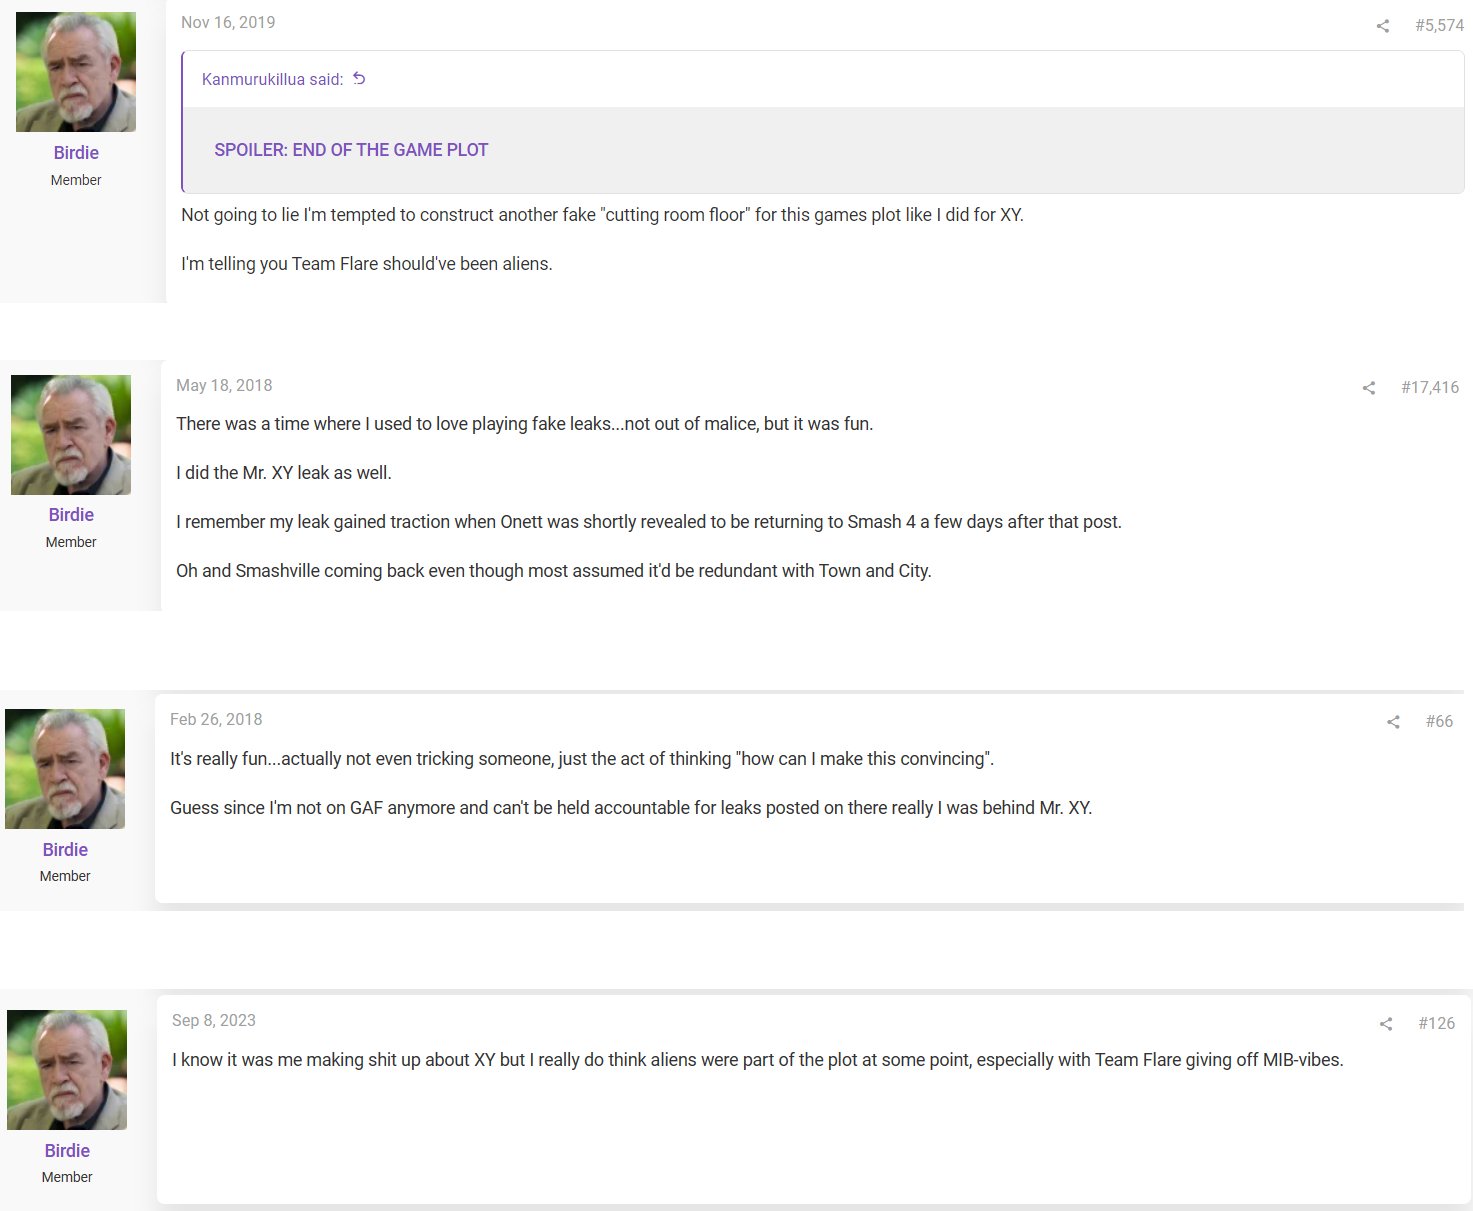This screenshot has width=1473, height=1211.
Task: Click line about fake 'cutting room floor'
Action: (602, 215)
